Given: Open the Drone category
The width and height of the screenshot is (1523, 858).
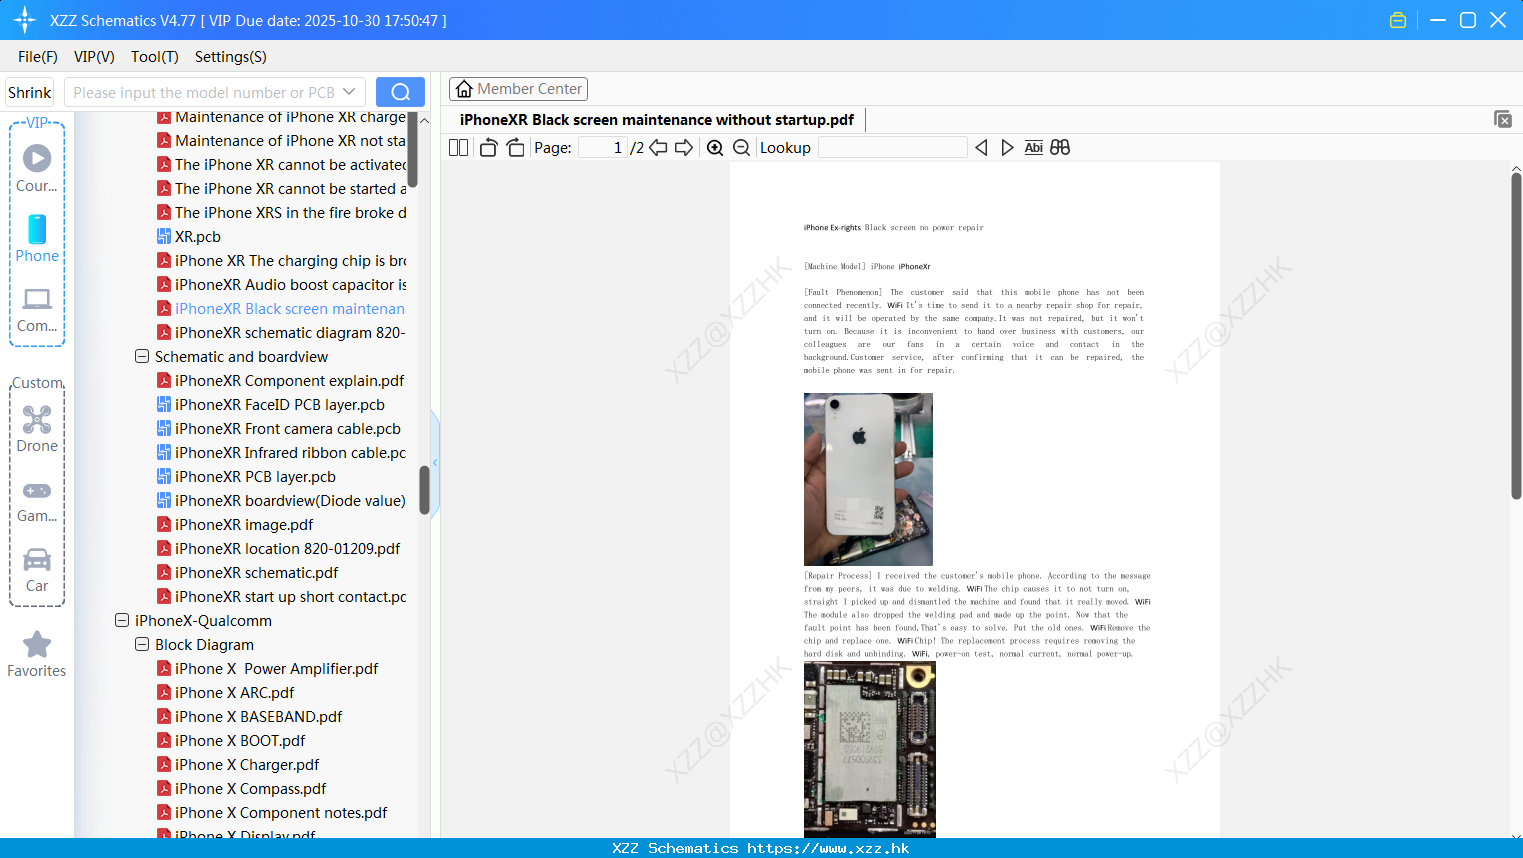Looking at the screenshot, I should 37,429.
